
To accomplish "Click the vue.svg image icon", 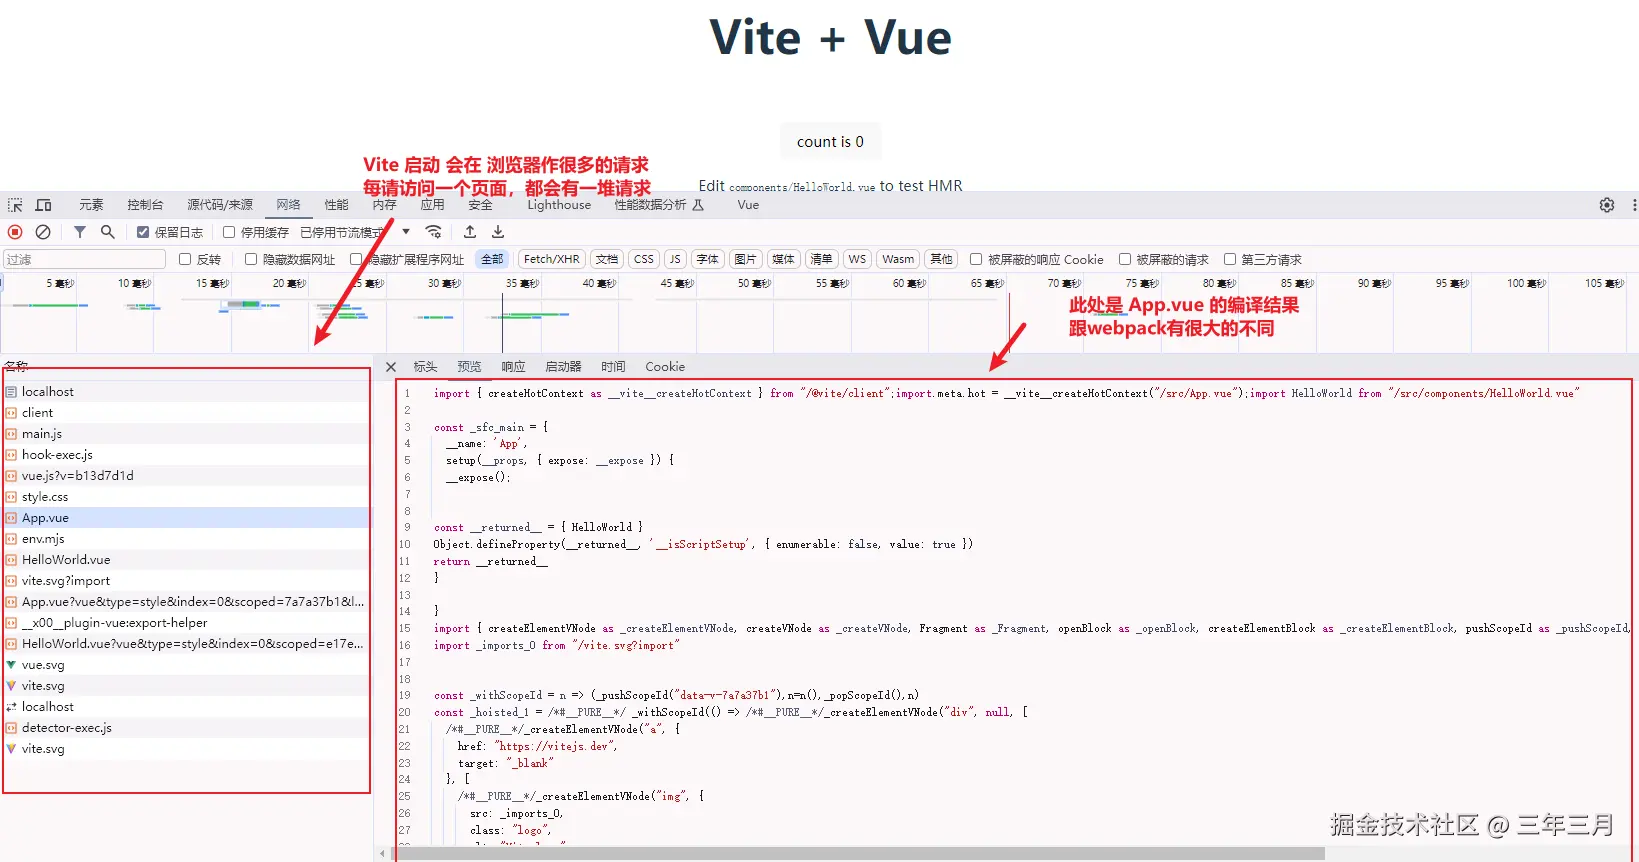I will click(11, 665).
